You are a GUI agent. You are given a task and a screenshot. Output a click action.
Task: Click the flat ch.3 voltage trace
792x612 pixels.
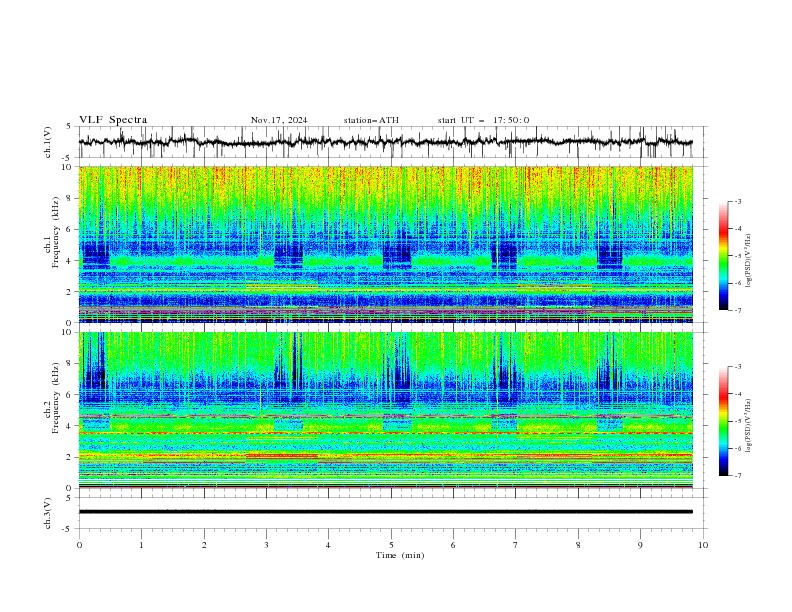click(x=385, y=512)
